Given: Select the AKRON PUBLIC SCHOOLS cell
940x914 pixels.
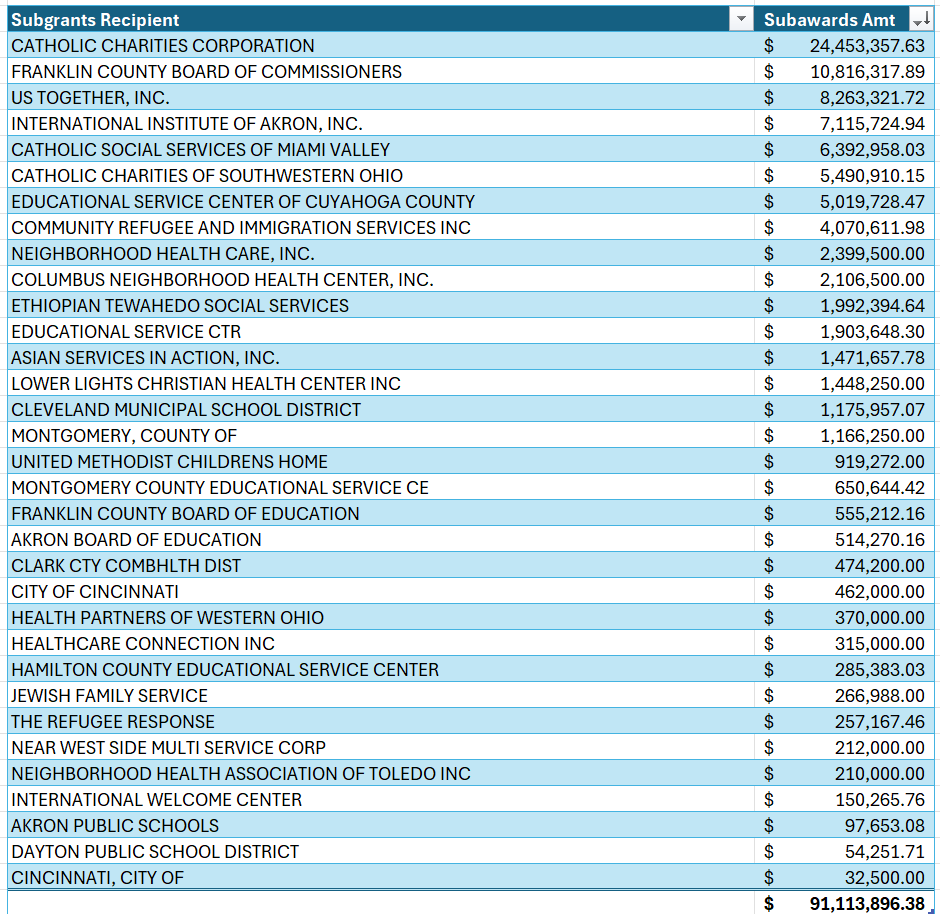Looking at the screenshot, I should [x=381, y=826].
